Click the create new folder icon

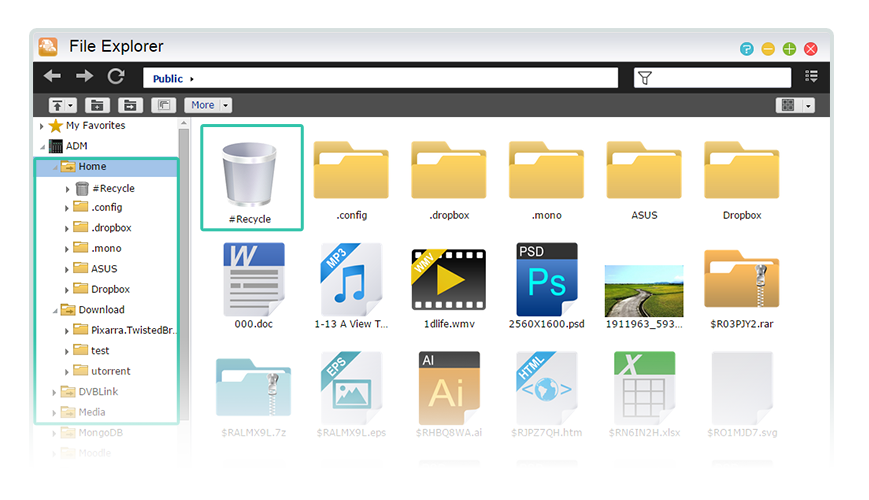(97, 105)
